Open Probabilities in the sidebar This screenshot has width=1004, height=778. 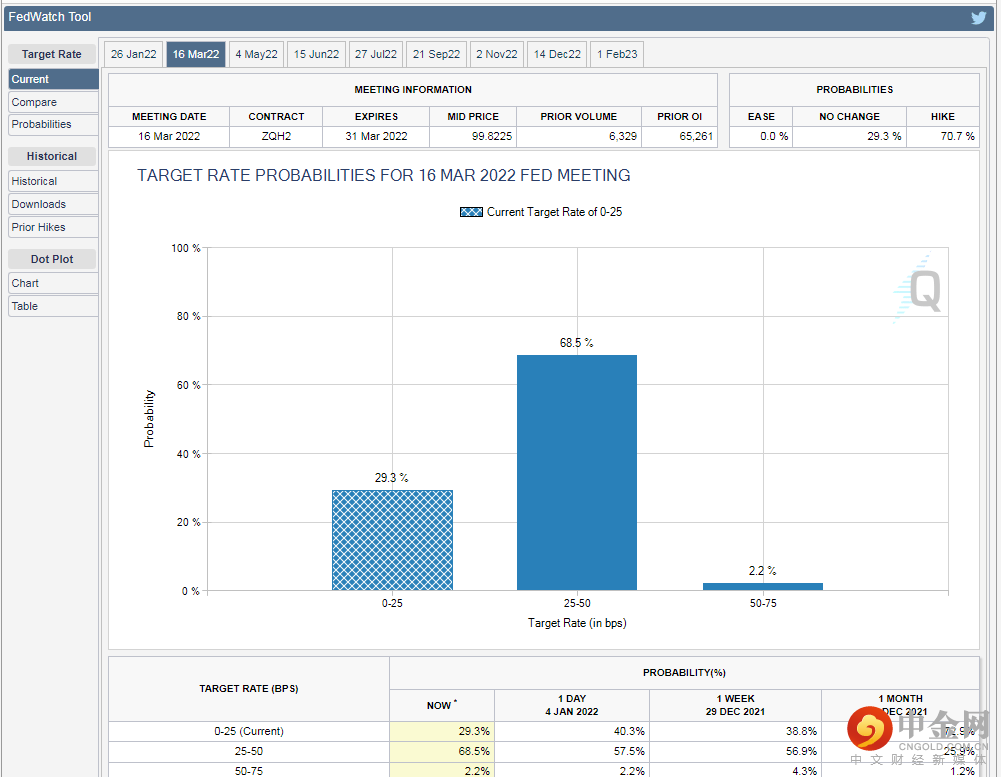point(52,124)
